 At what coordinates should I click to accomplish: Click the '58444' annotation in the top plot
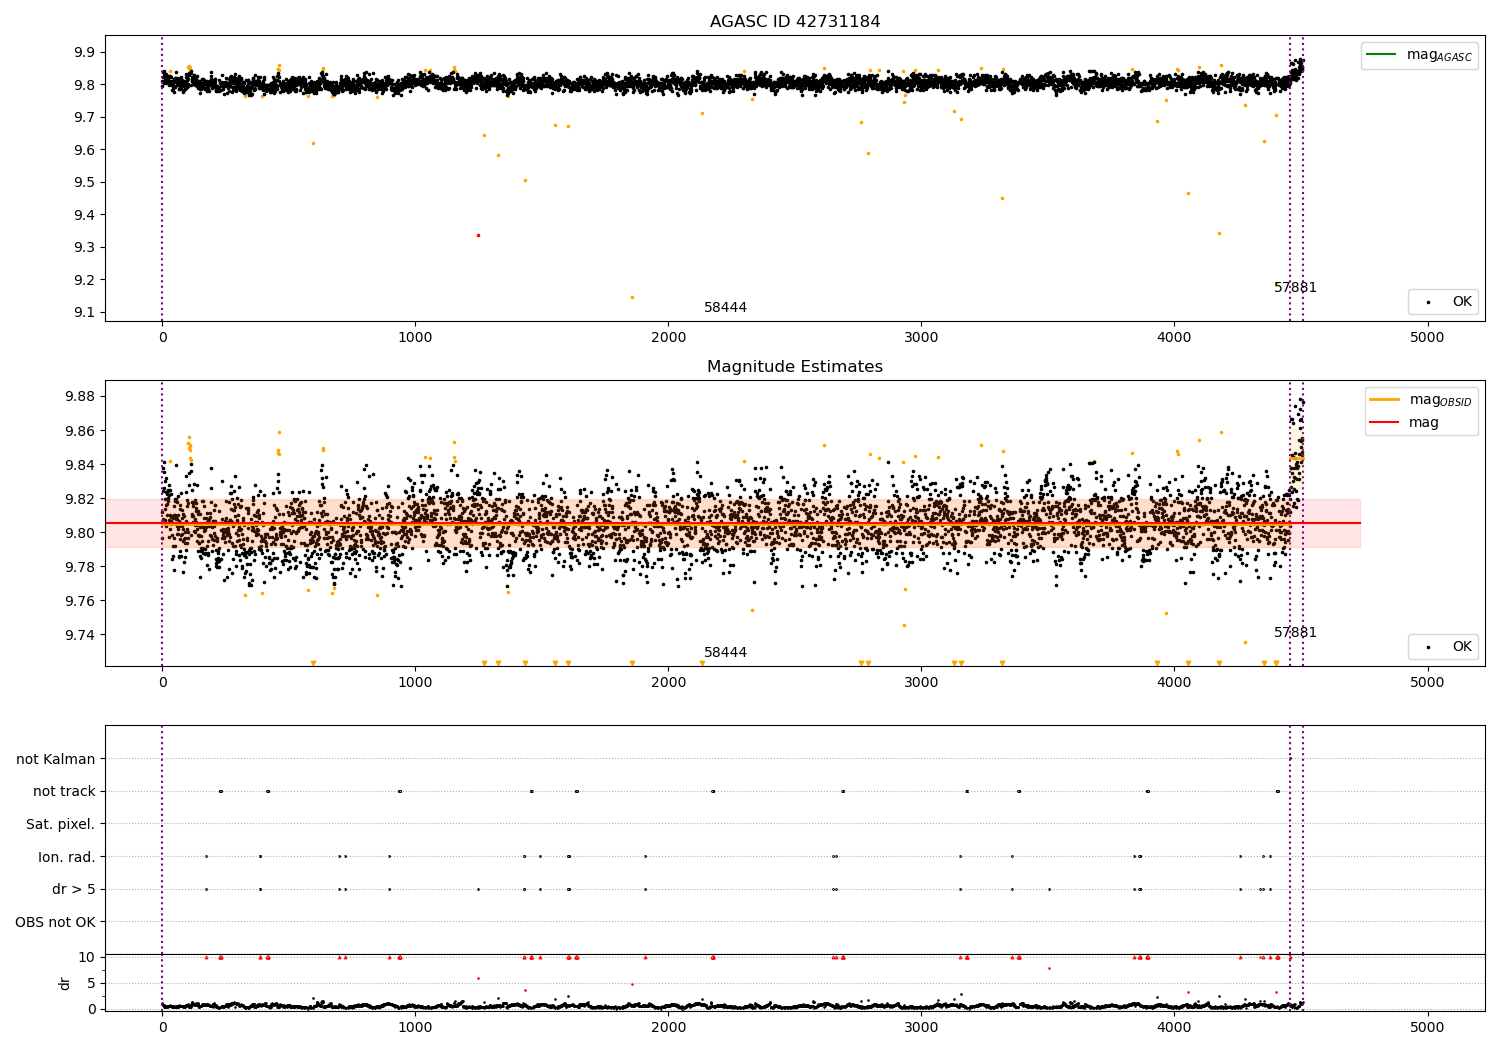(x=725, y=308)
